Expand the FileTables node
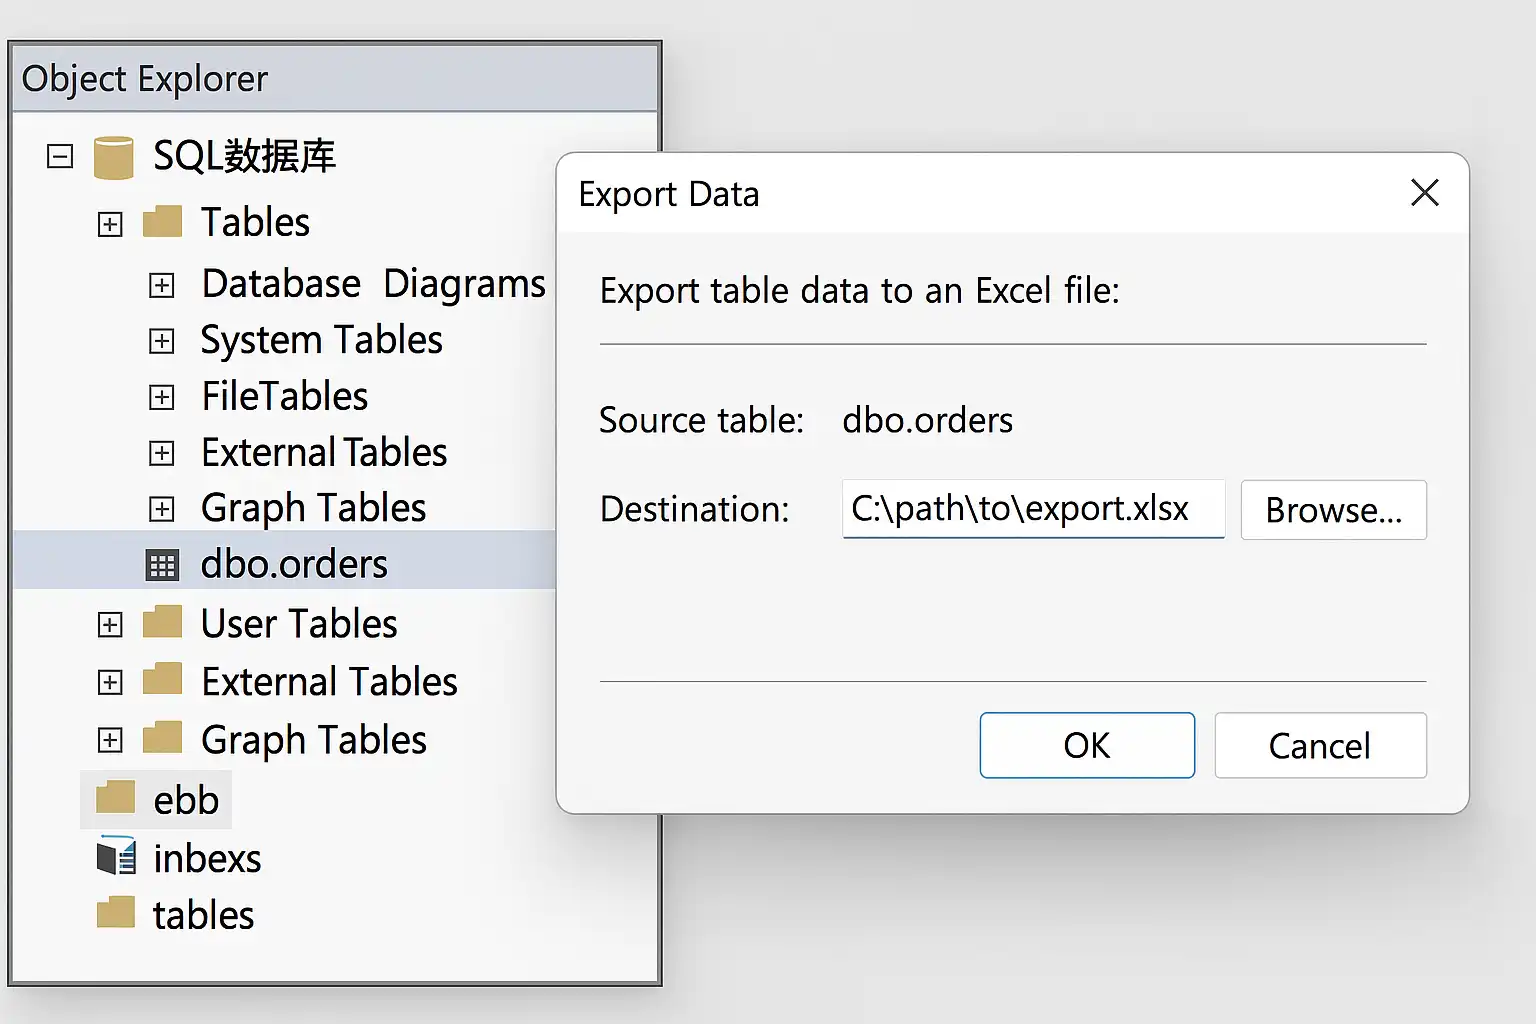This screenshot has width=1536, height=1024. coord(162,397)
